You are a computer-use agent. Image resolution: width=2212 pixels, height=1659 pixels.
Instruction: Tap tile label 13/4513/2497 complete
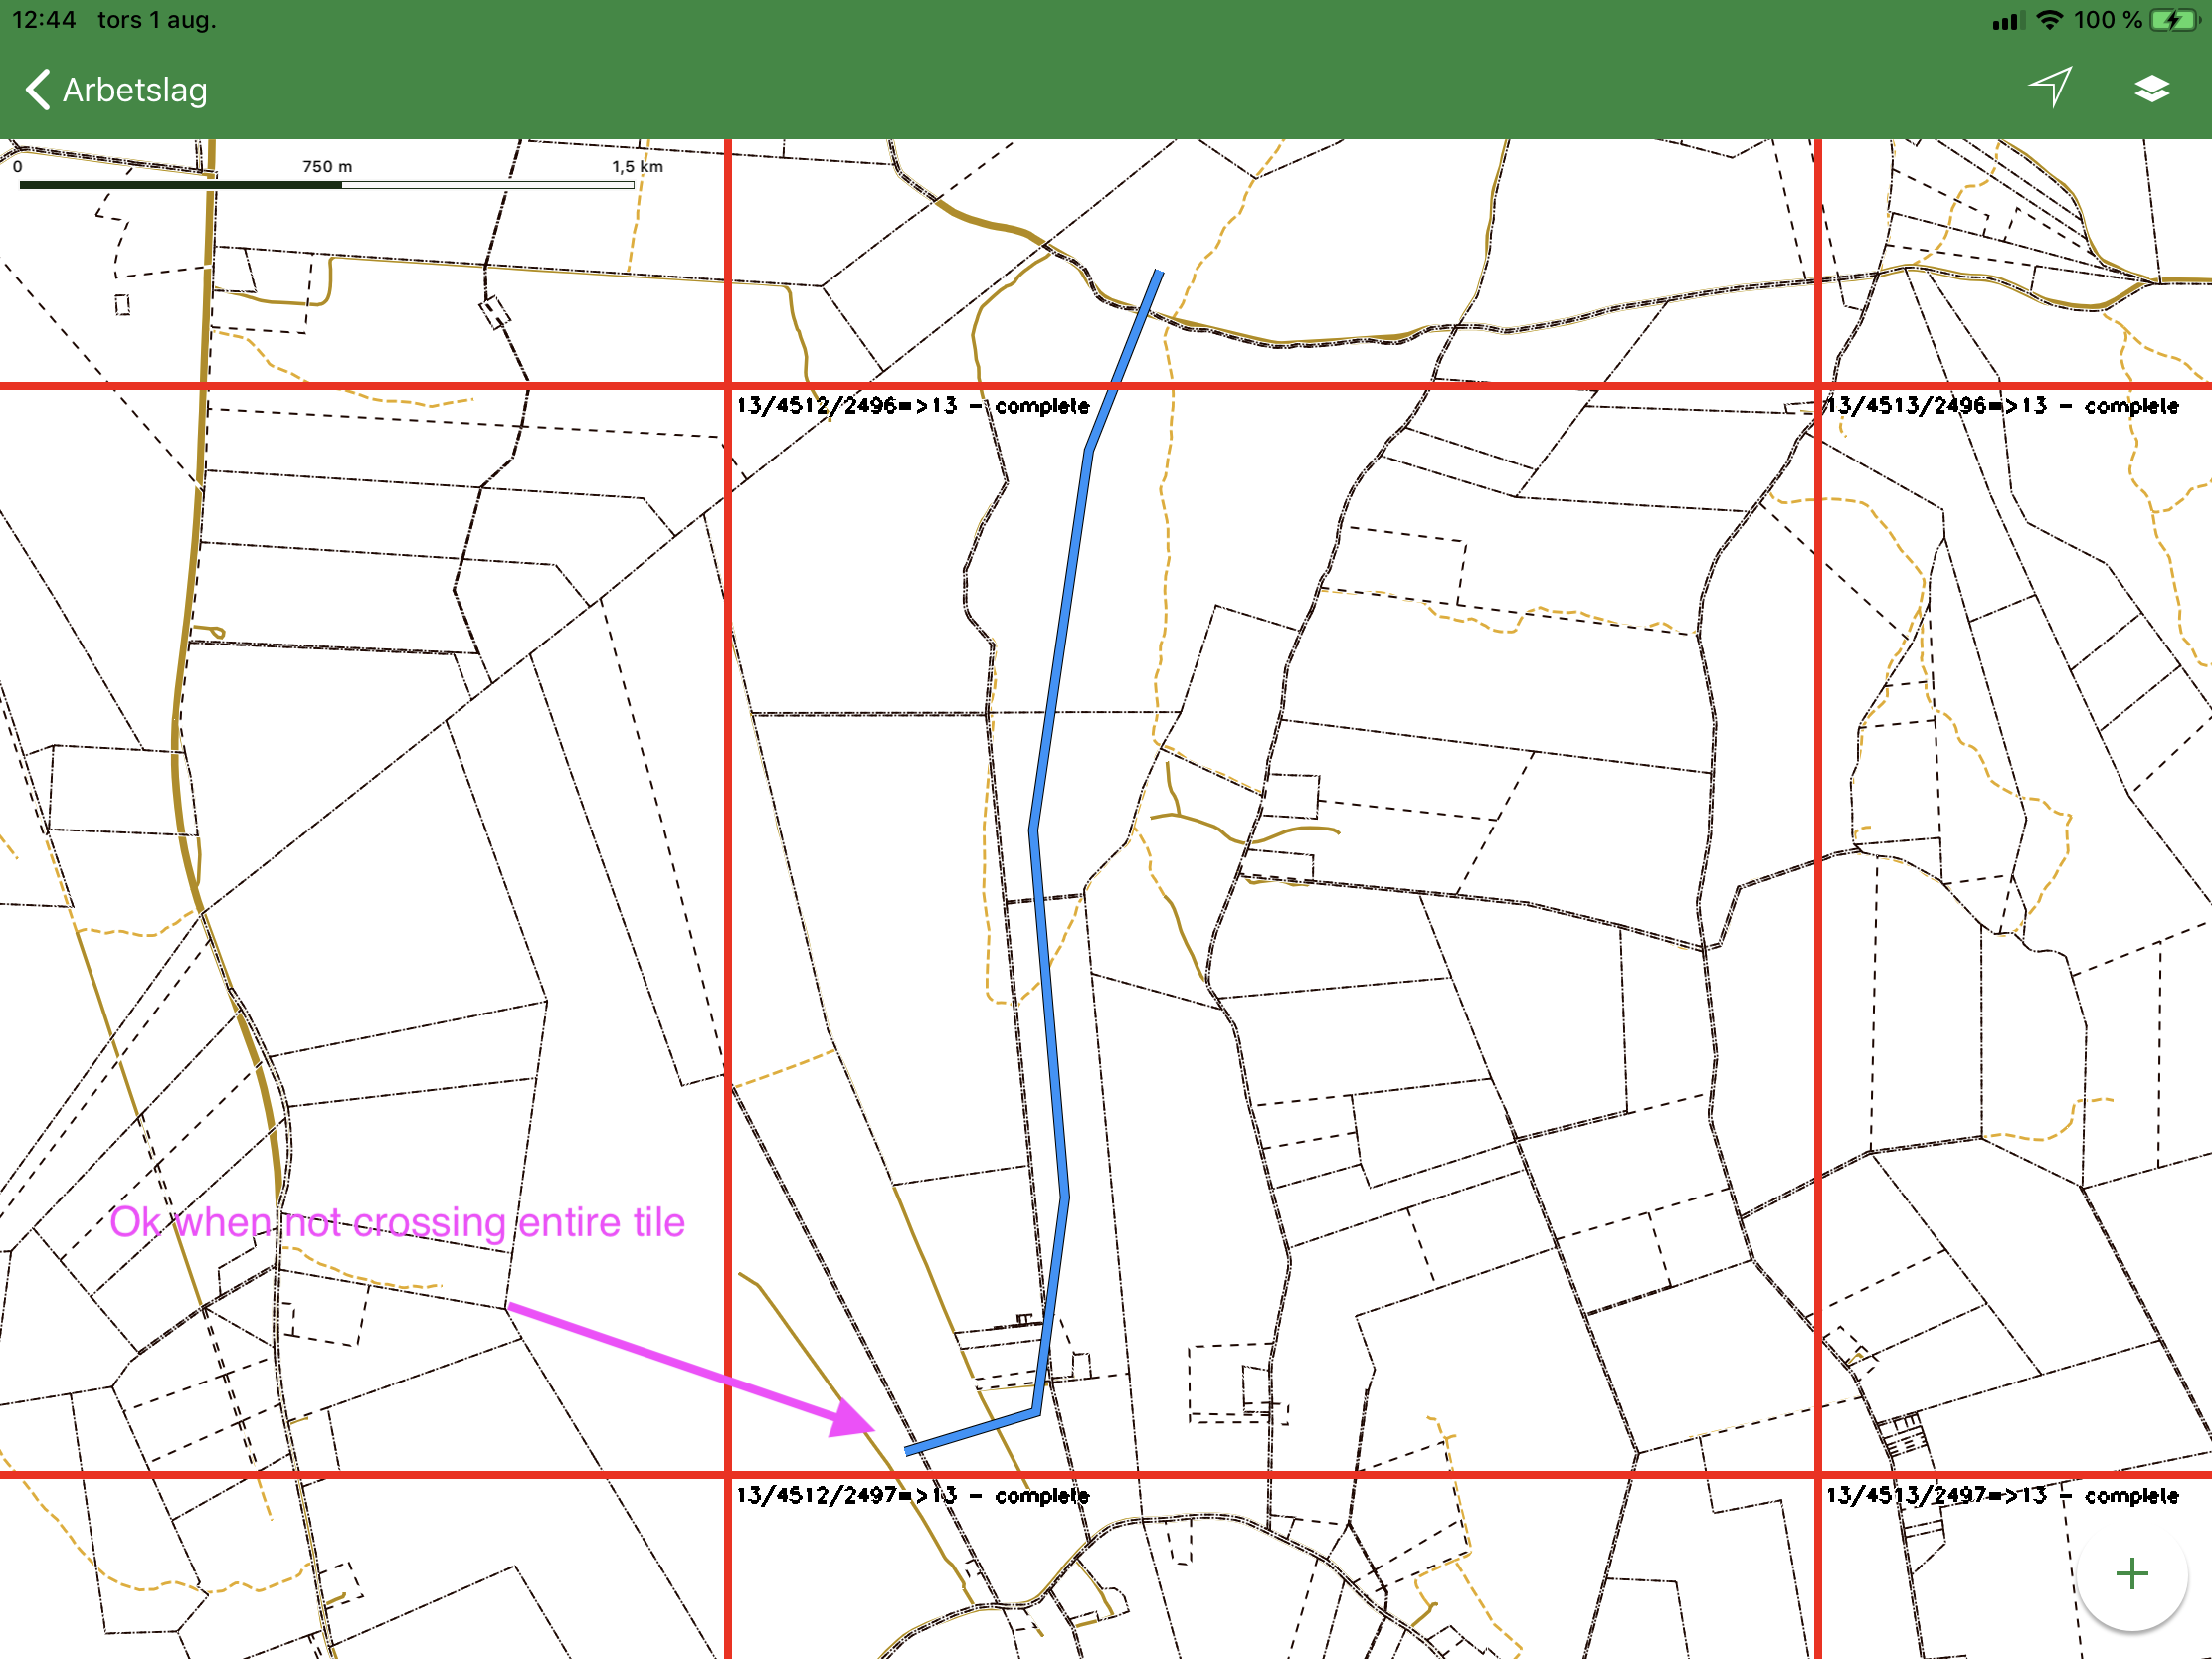click(2002, 1496)
